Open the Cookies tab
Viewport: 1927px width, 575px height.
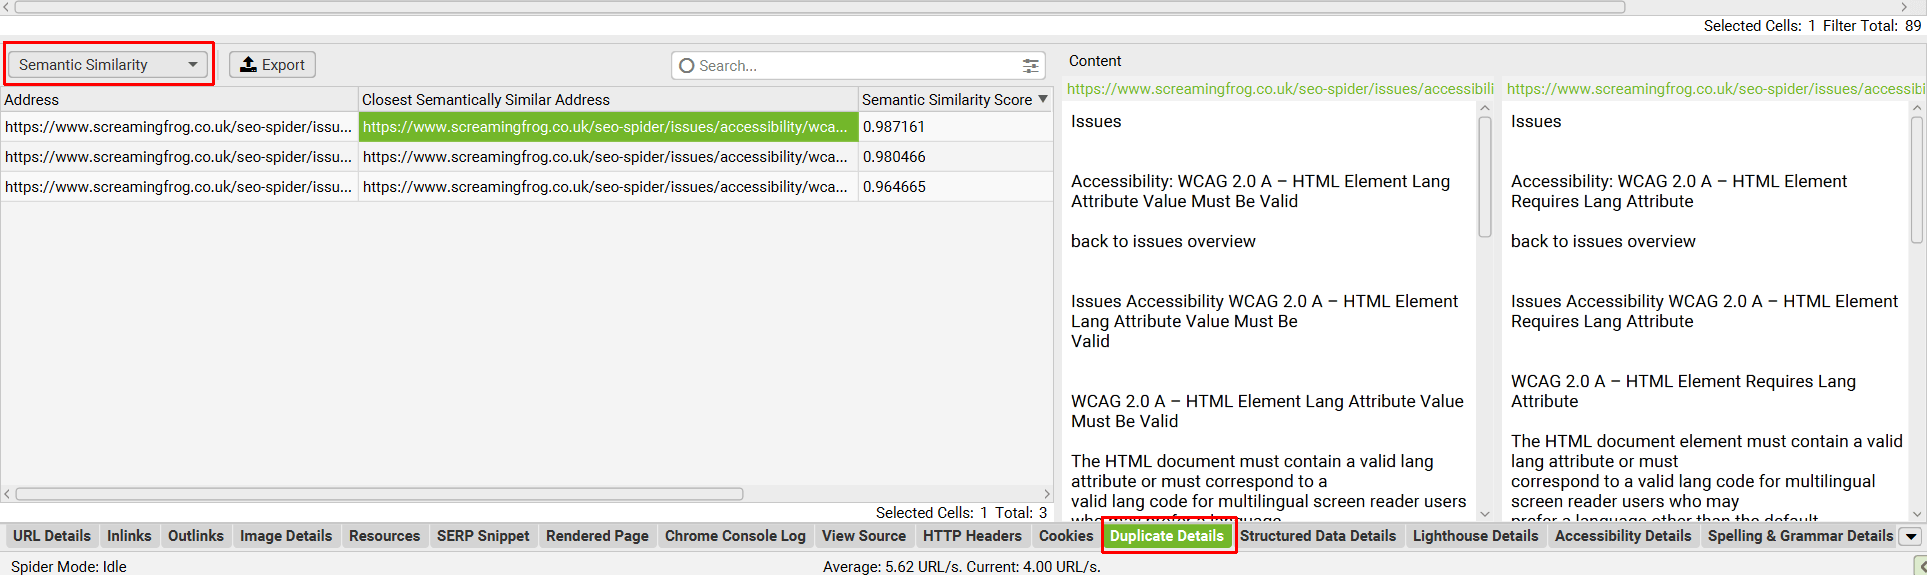point(1066,536)
